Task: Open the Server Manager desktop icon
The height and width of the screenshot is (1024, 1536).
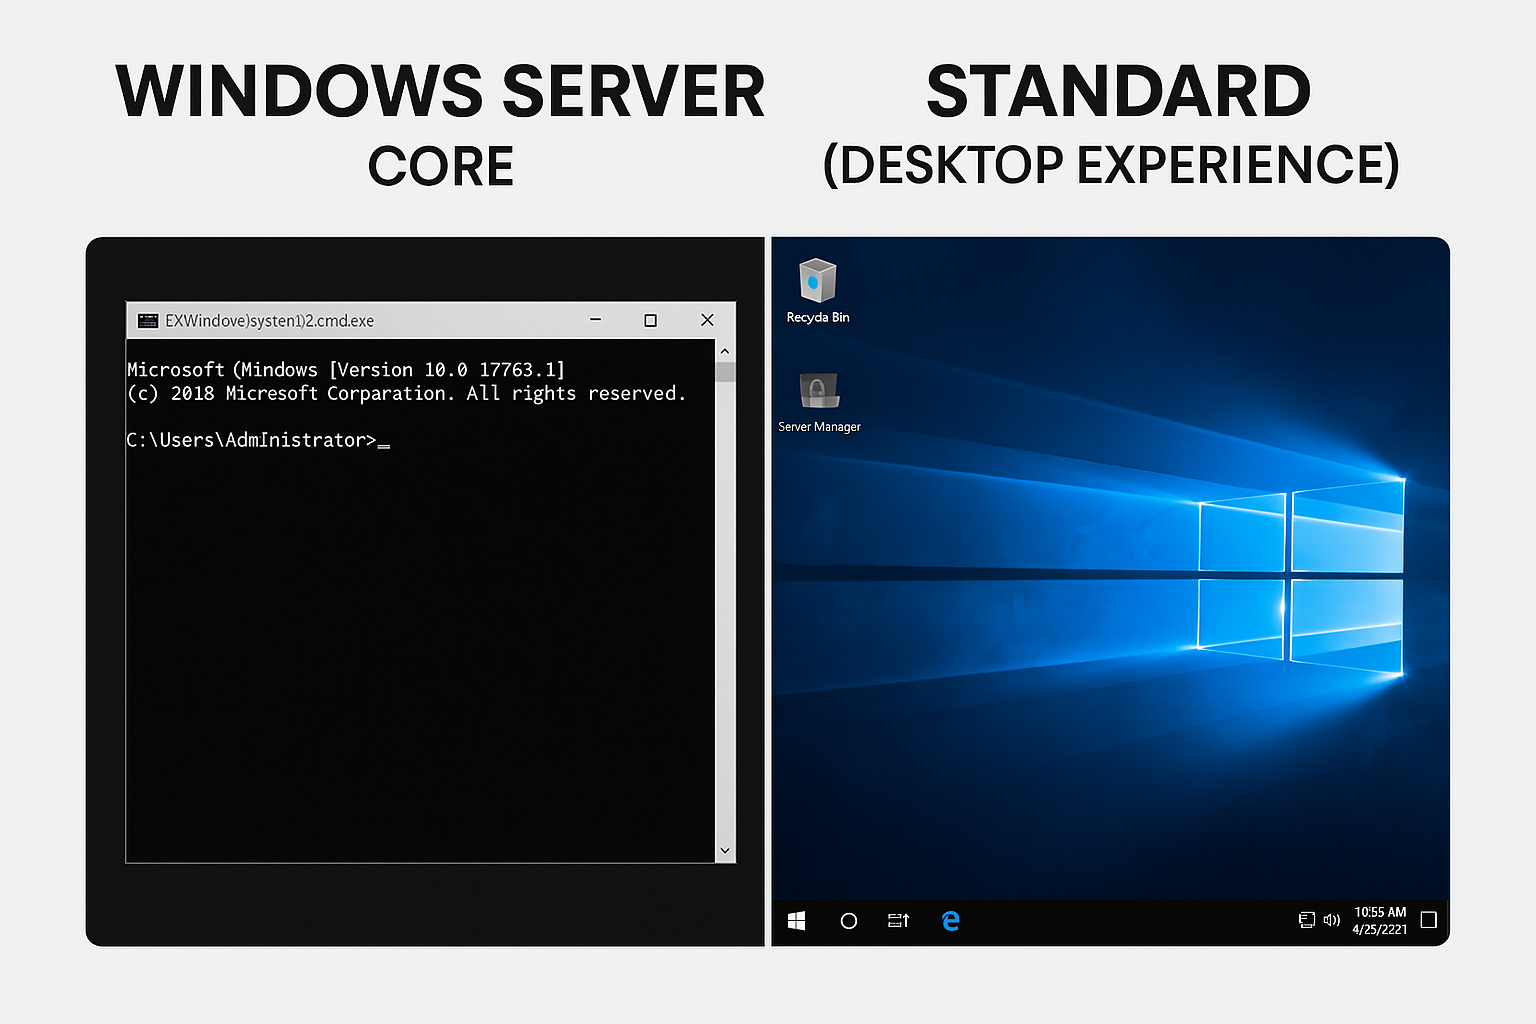Action: coord(819,392)
